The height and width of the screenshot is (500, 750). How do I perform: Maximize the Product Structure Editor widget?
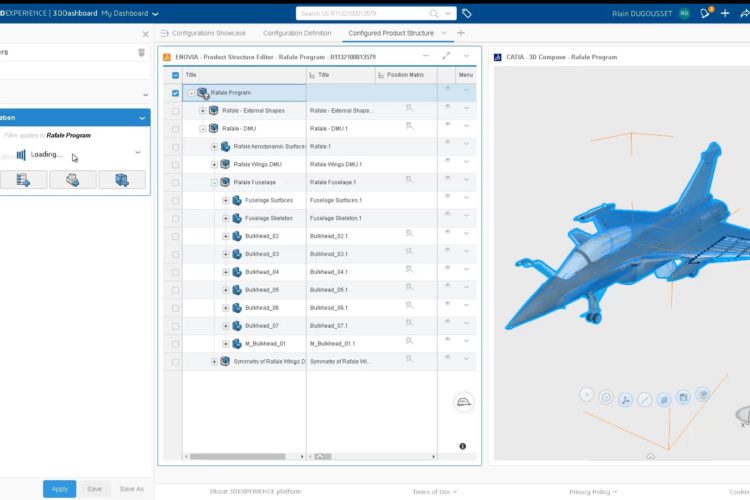pos(446,56)
